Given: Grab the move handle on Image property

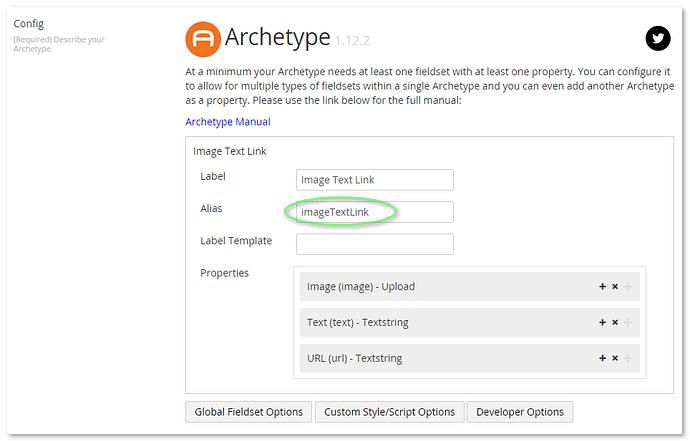Looking at the screenshot, I should (628, 287).
